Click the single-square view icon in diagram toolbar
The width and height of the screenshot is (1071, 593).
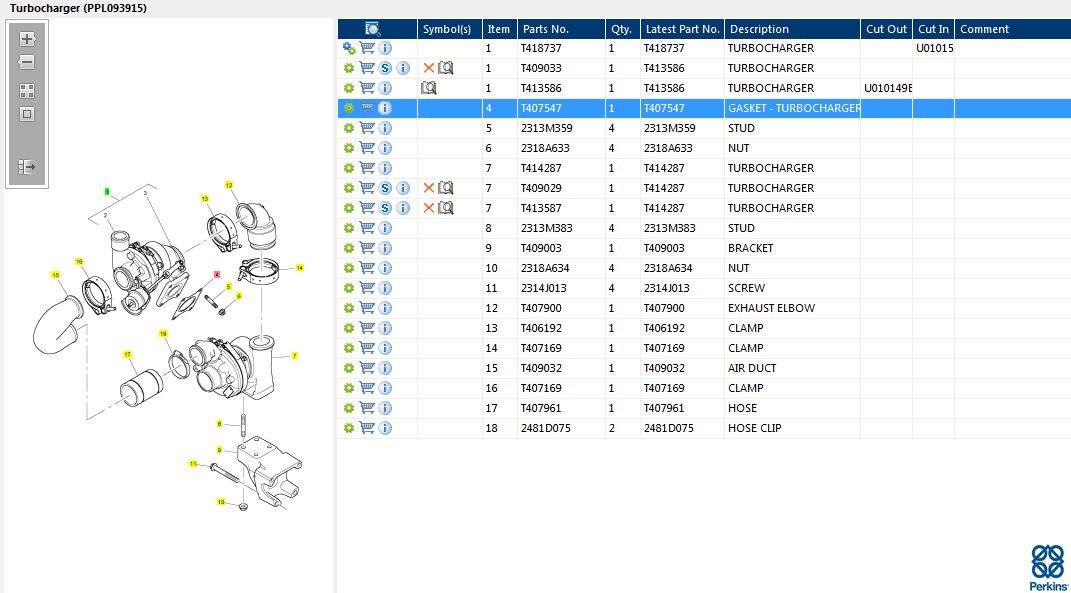(27, 114)
